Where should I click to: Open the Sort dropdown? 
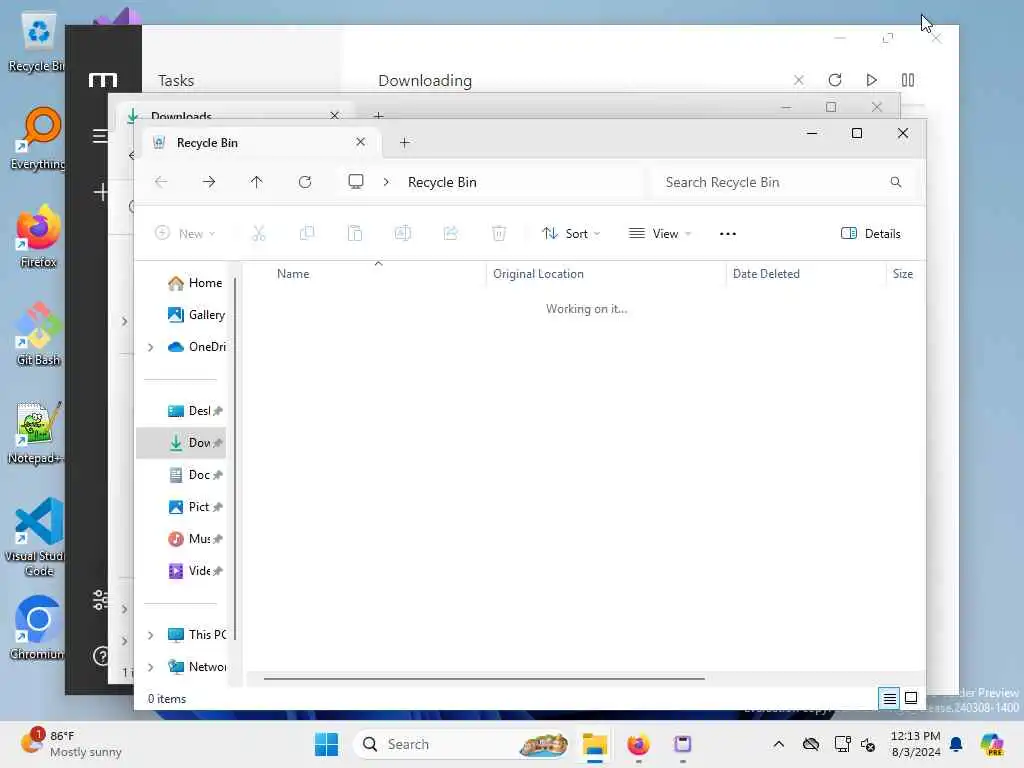571,234
